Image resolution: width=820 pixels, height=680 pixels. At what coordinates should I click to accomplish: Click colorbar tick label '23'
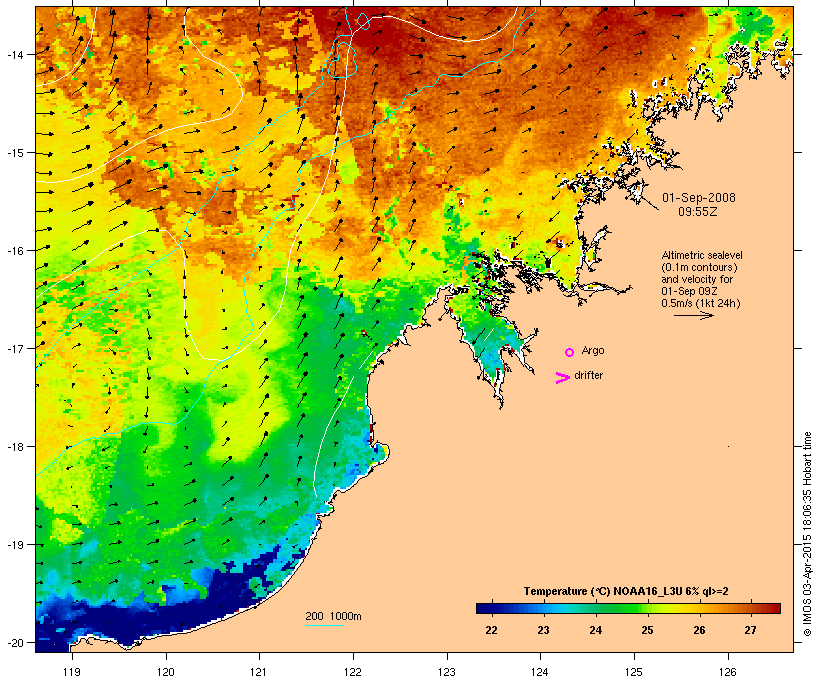coord(543,630)
